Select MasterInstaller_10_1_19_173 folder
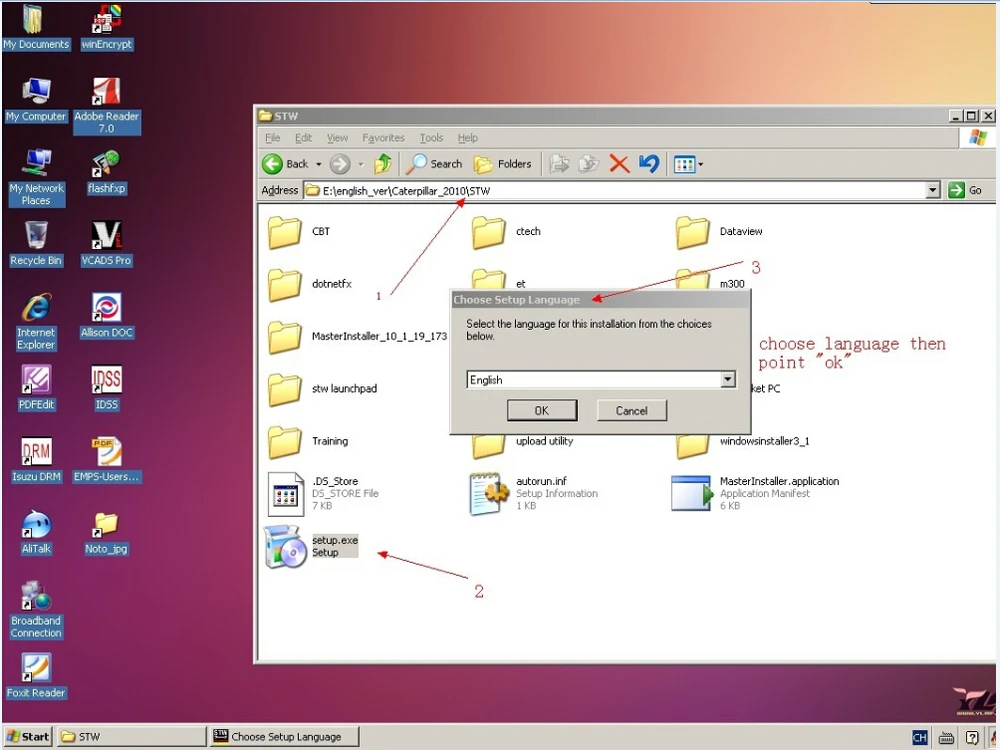 [x=358, y=336]
